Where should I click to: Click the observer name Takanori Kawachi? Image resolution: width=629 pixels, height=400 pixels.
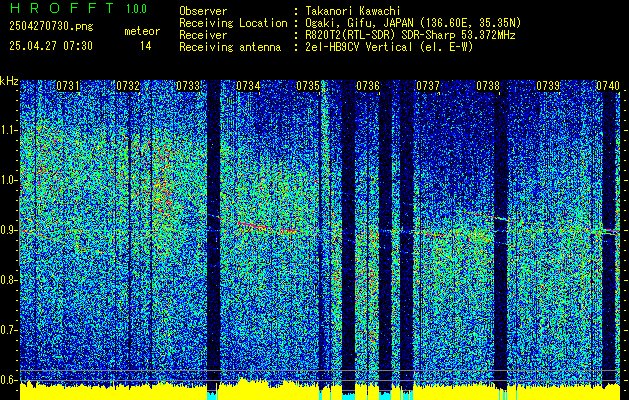point(353,11)
